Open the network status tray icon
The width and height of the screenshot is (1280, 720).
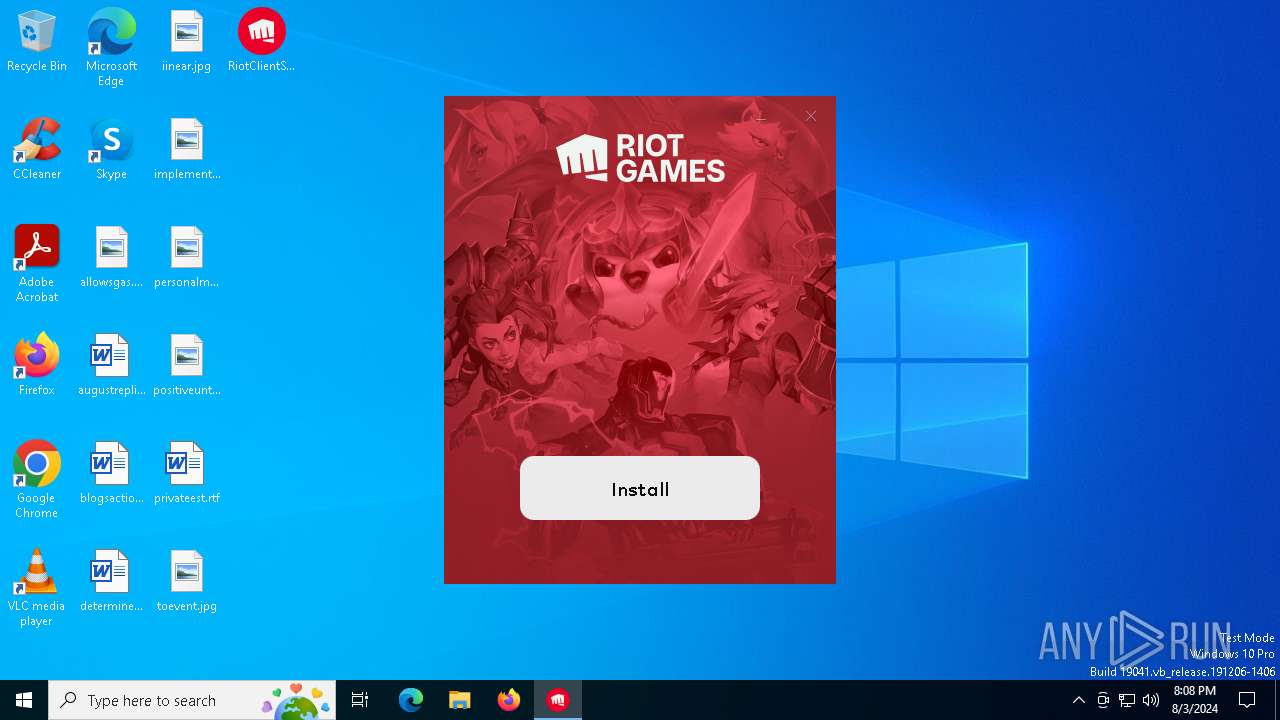click(1127, 700)
